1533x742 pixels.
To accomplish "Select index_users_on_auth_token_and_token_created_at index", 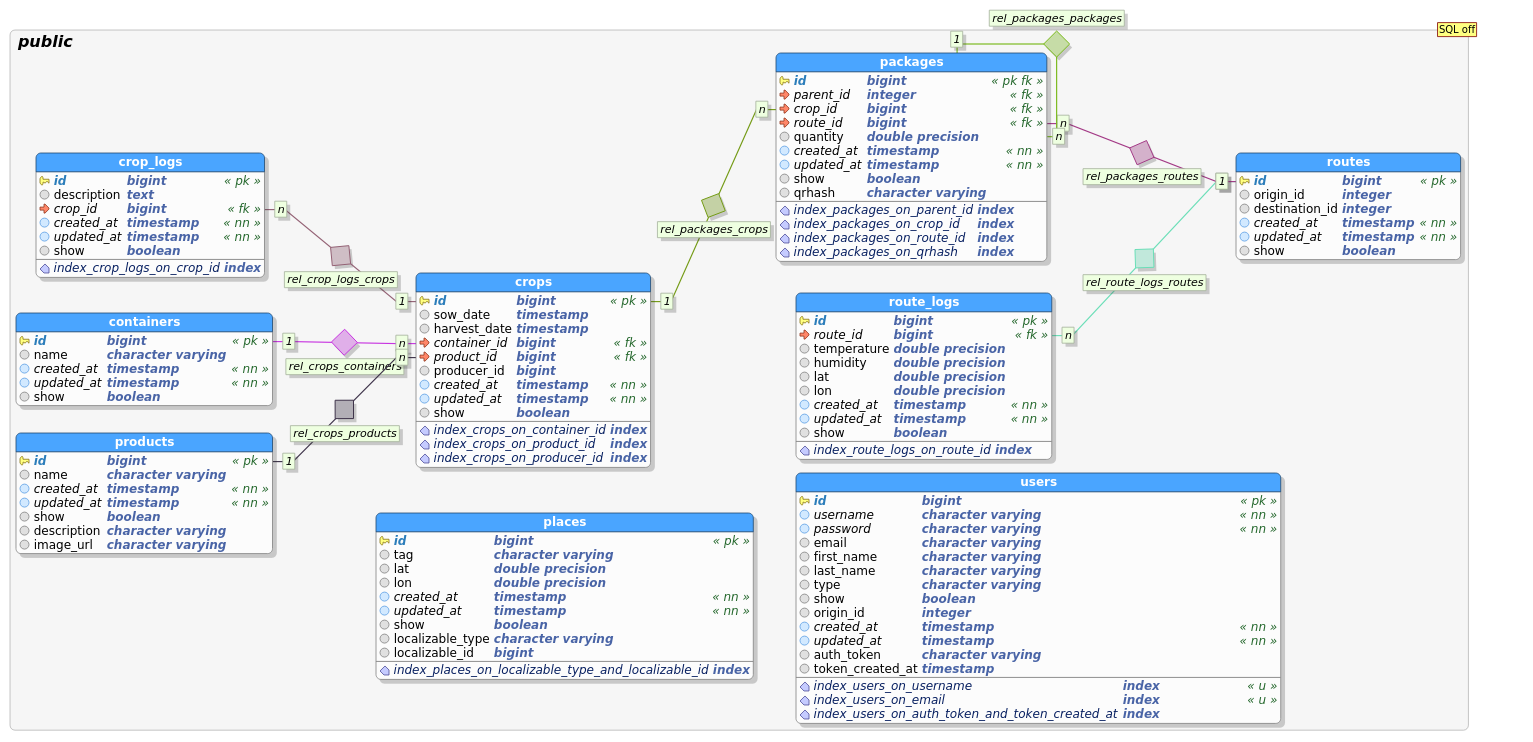I will pyautogui.click(x=1038, y=714).
